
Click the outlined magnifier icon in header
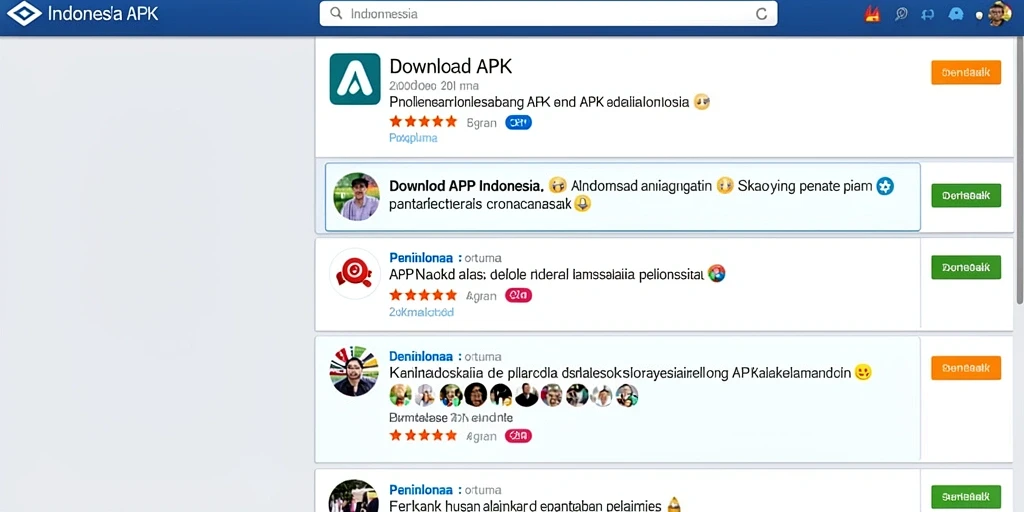coord(901,14)
